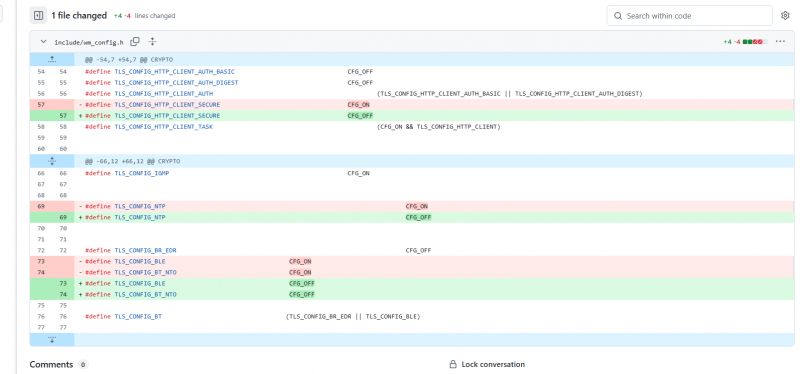Click the comments count badge 0
Viewport: 800px width, 374px height.
[83, 365]
